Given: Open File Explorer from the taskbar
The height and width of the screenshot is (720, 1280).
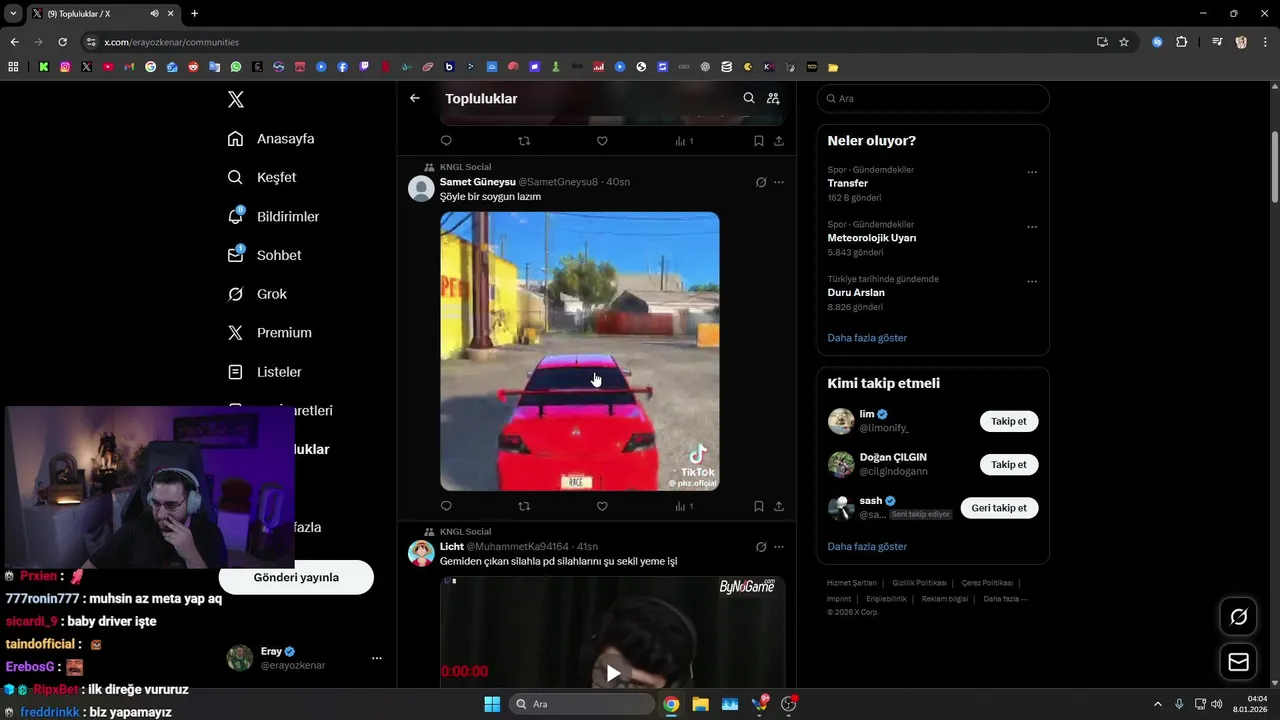Looking at the screenshot, I should pyautogui.click(x=700, y=704).
